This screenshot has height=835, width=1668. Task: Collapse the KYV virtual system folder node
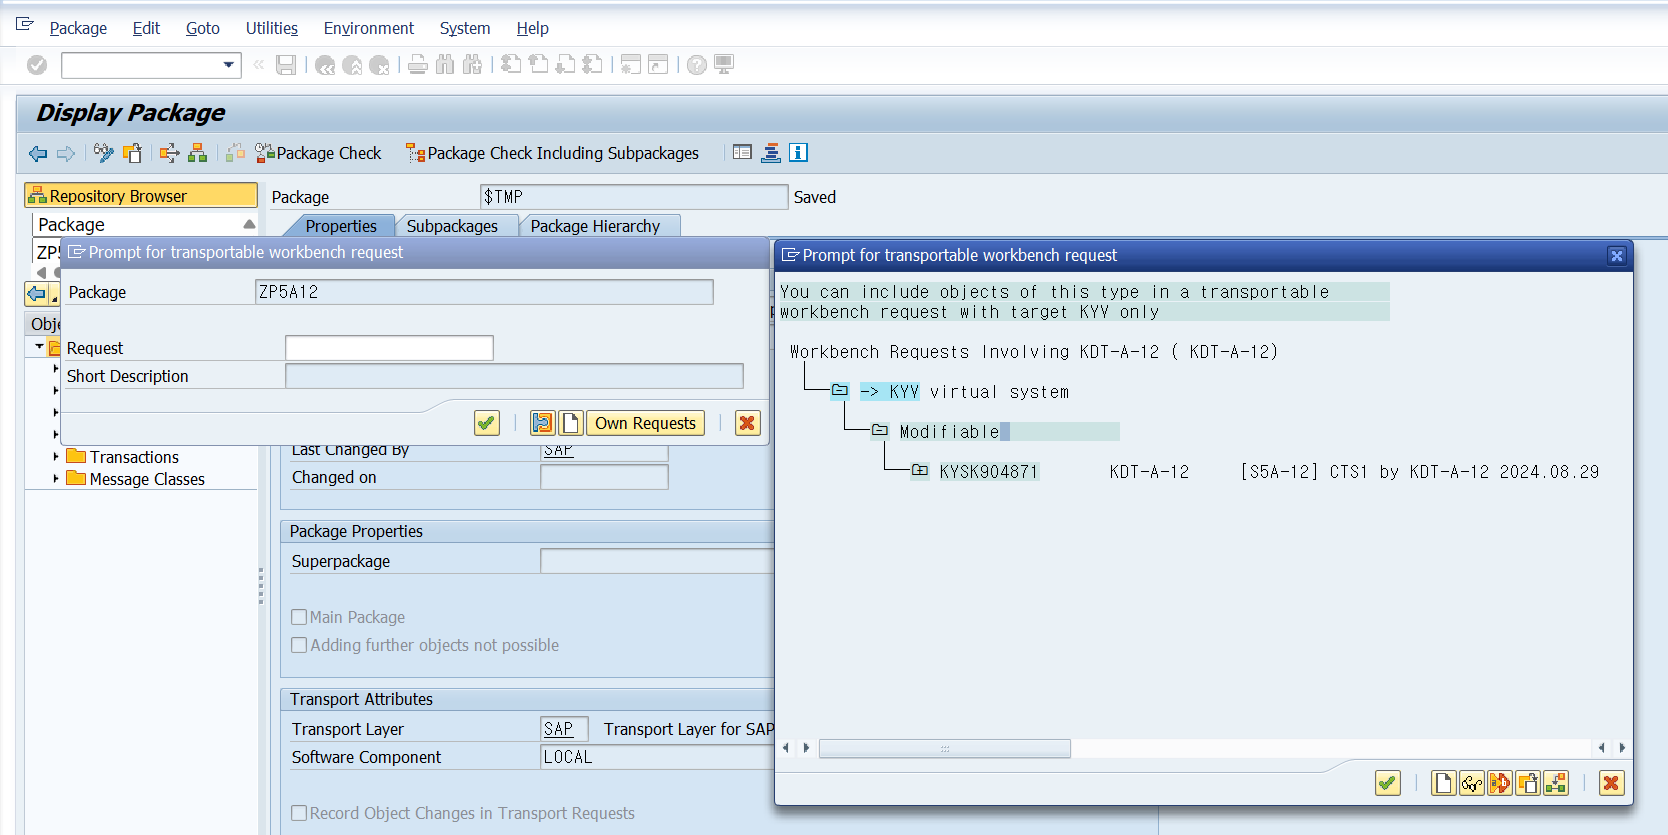(x=840, y=391)
